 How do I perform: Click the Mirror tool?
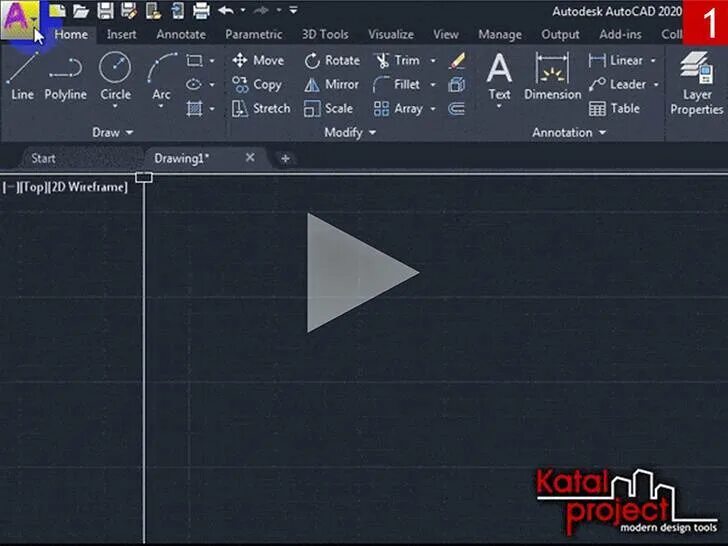click(332, 84)
